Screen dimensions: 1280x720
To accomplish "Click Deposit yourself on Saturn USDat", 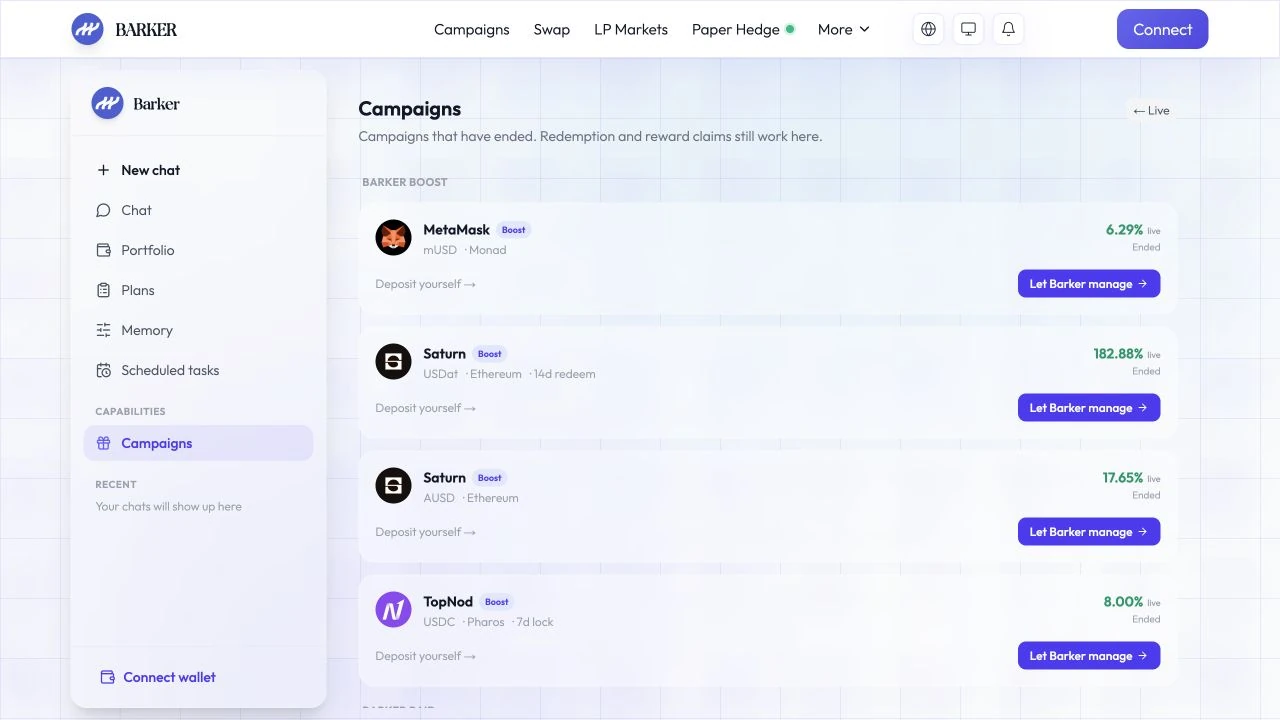I will pyautogui.click(x=426, y=408).
